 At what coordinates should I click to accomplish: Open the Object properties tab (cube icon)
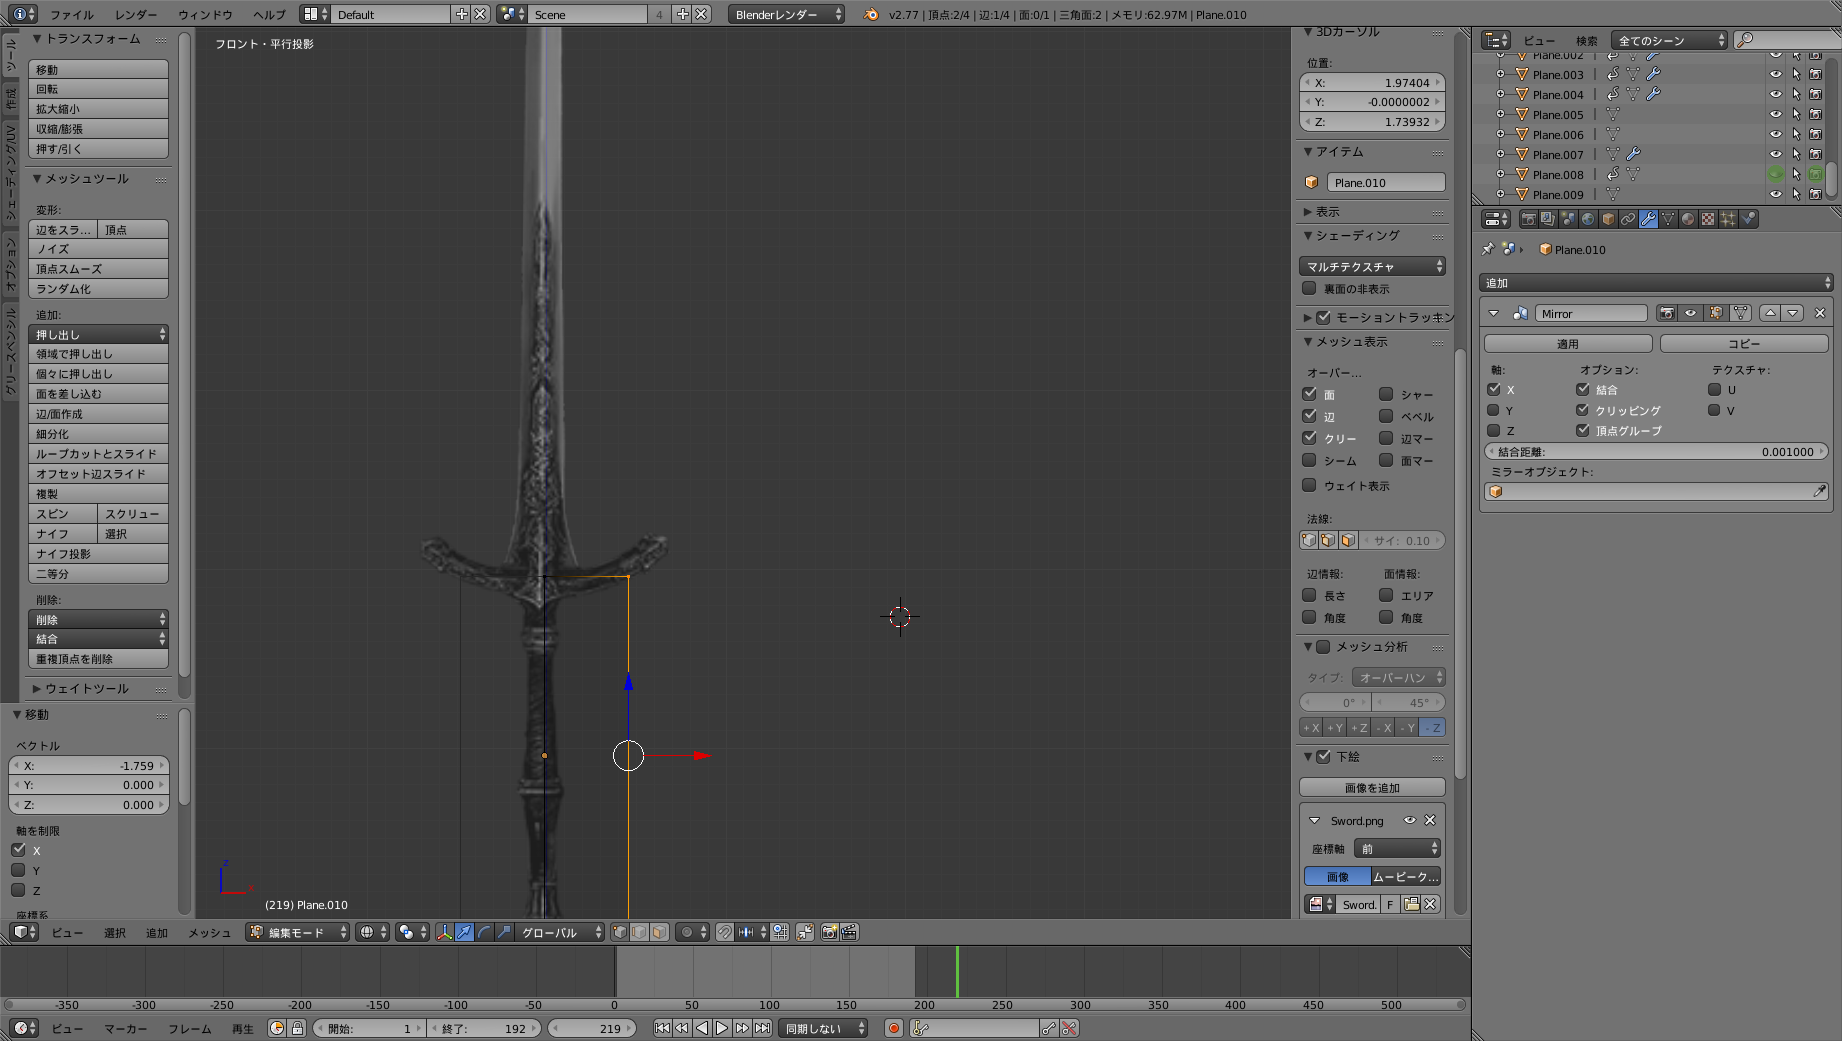tap(1608, 219)
